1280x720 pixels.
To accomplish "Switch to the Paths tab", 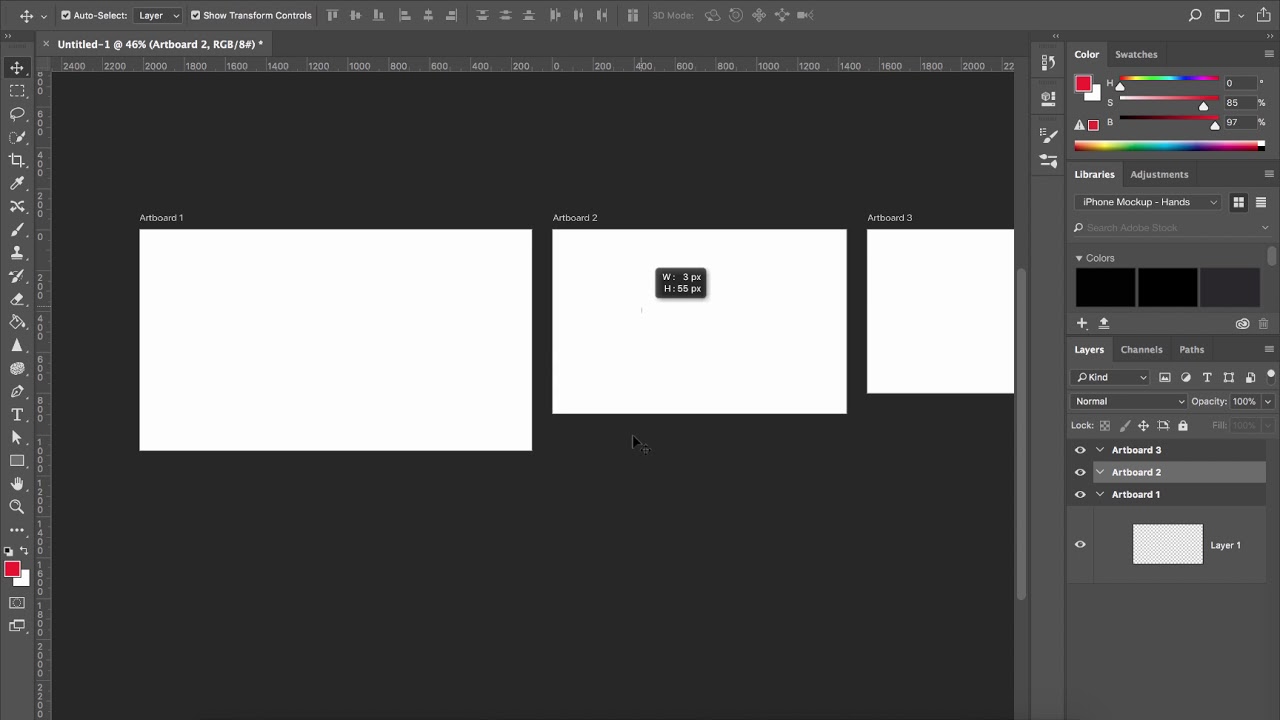I will coord(1191,349).
